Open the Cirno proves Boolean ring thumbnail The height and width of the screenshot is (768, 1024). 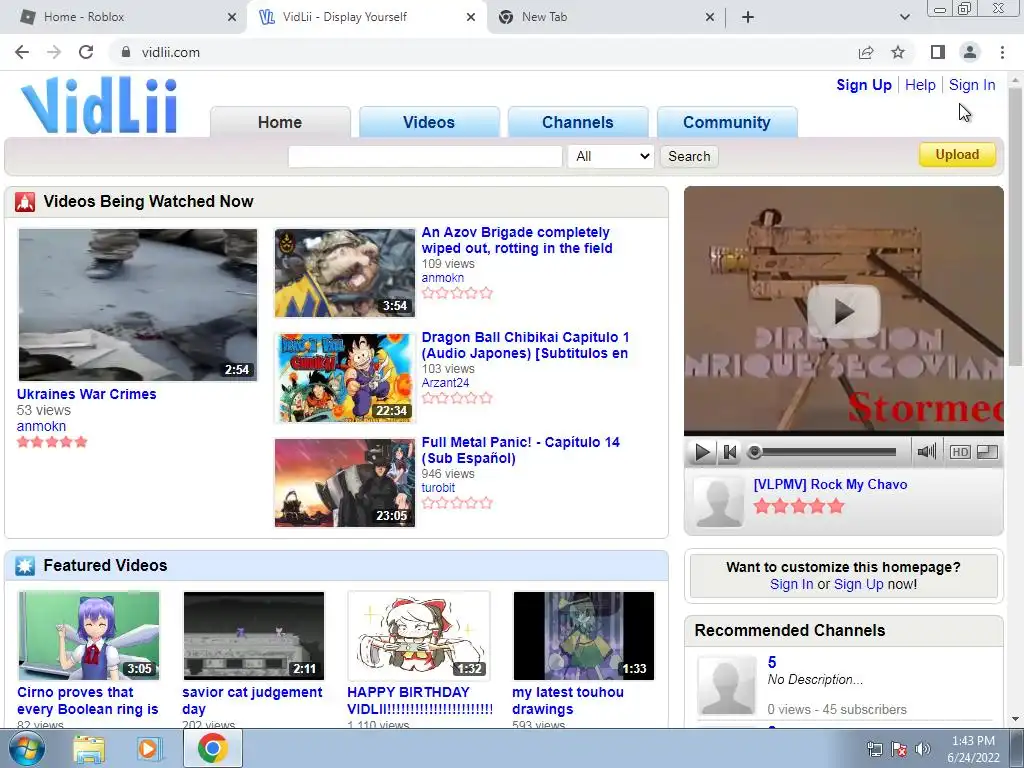(x=89, y=635)
